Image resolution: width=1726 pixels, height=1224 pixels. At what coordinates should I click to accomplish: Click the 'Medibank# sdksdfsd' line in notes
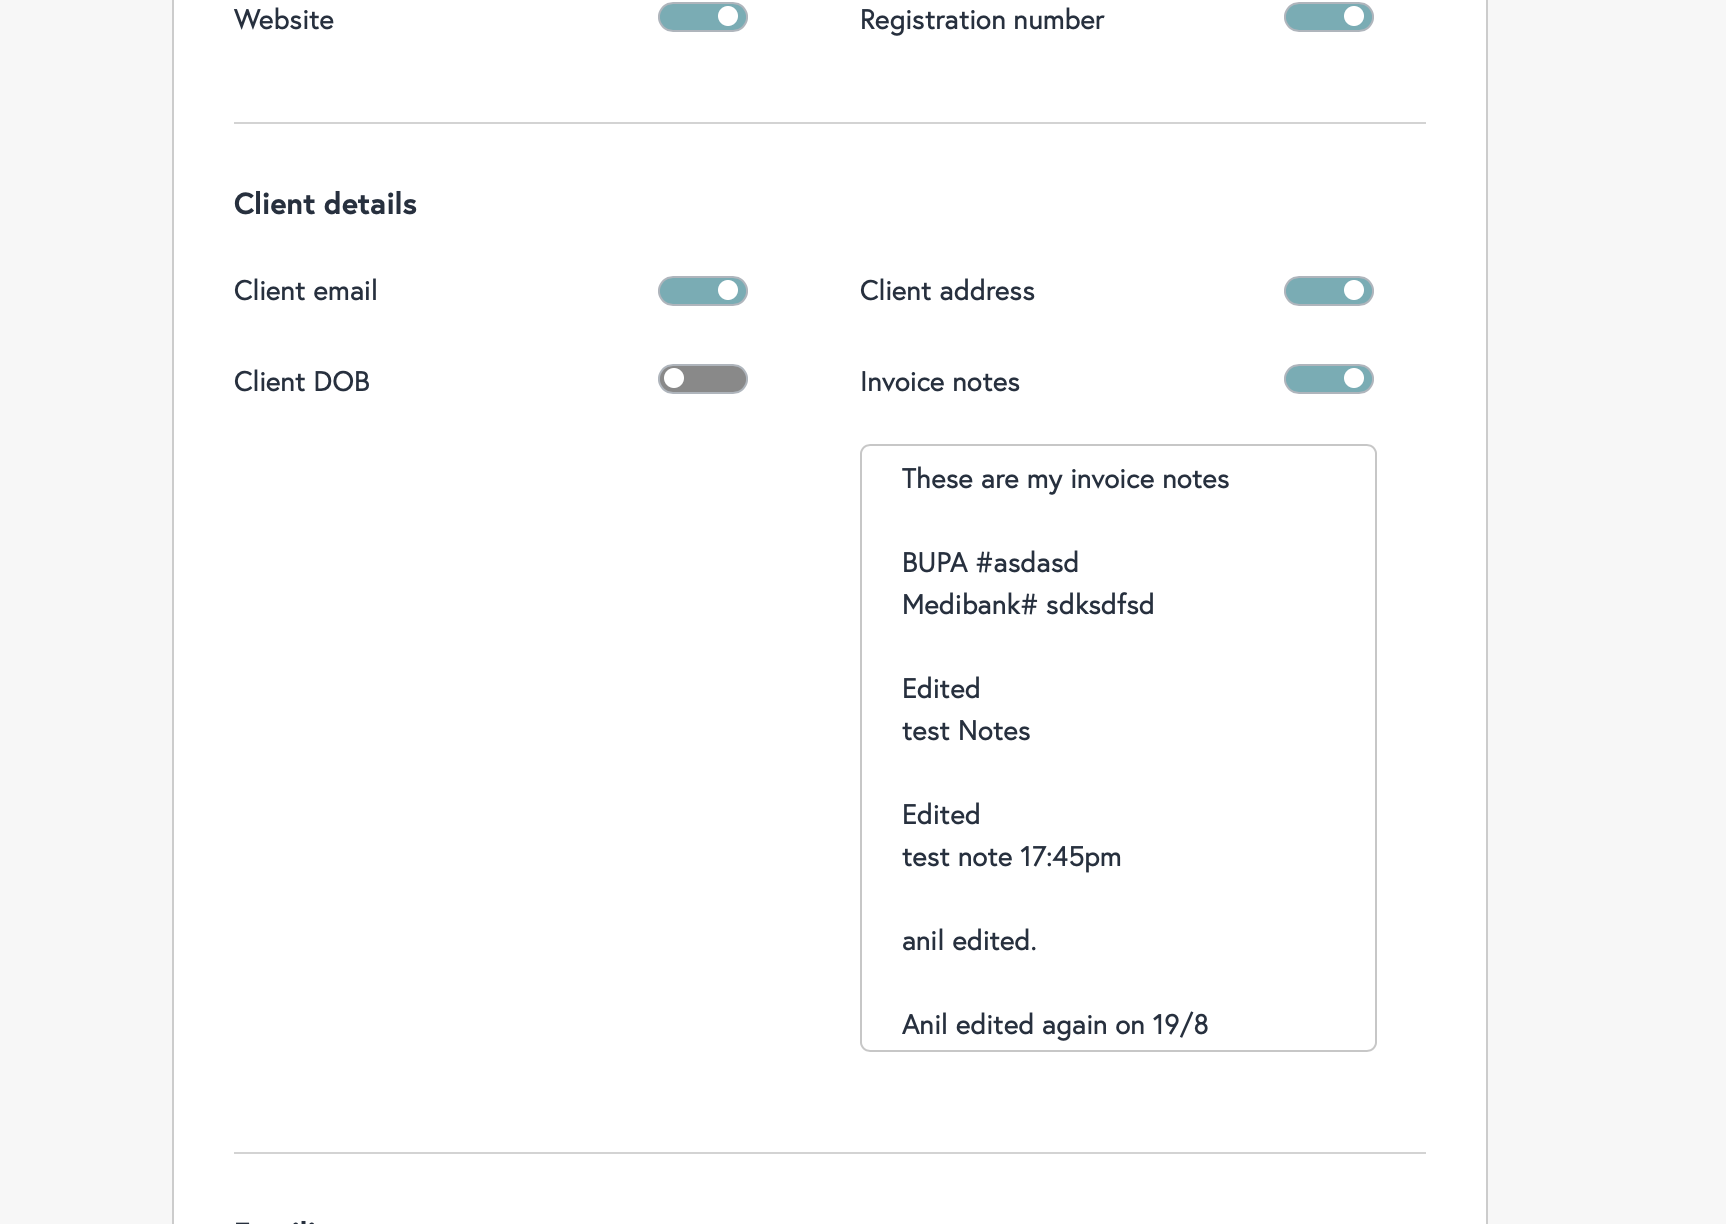click(1027, 605)
